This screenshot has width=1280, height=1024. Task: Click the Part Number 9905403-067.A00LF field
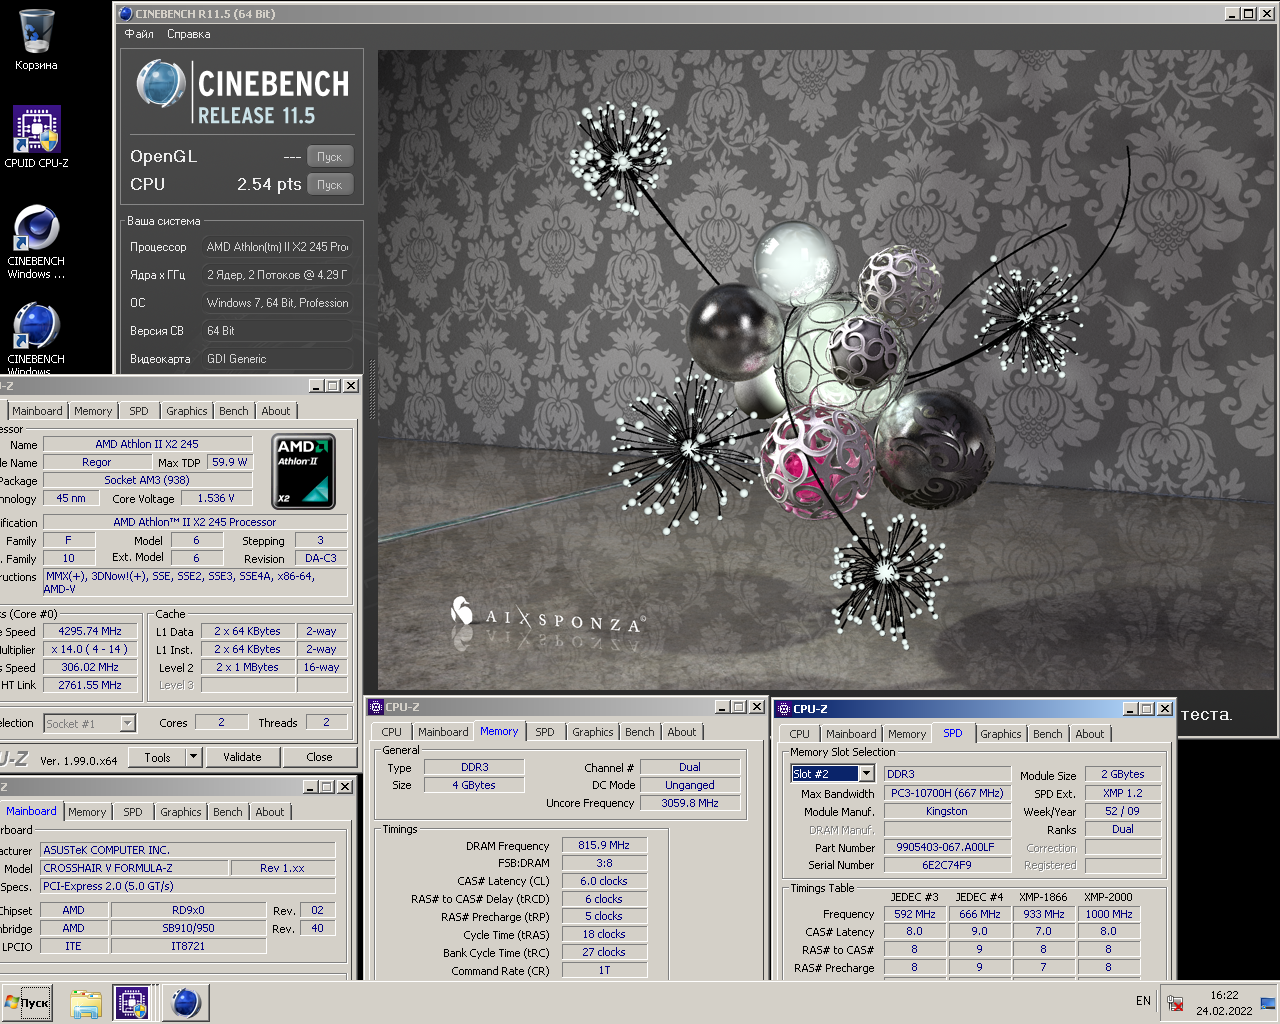tap(946, 847)
